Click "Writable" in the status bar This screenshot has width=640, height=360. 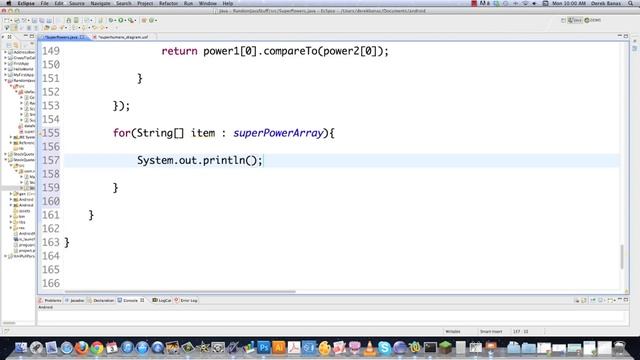coord(453,331)
